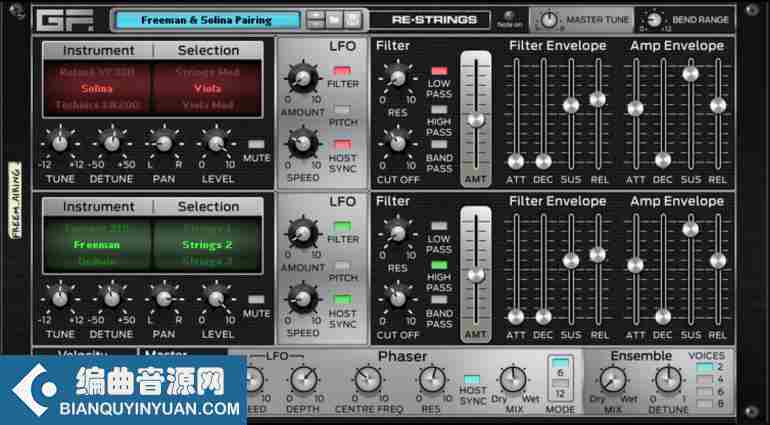The image size is (770, 425).
Task: Click the Freeman layer Level knob
Action: click(x=216, y=298)
